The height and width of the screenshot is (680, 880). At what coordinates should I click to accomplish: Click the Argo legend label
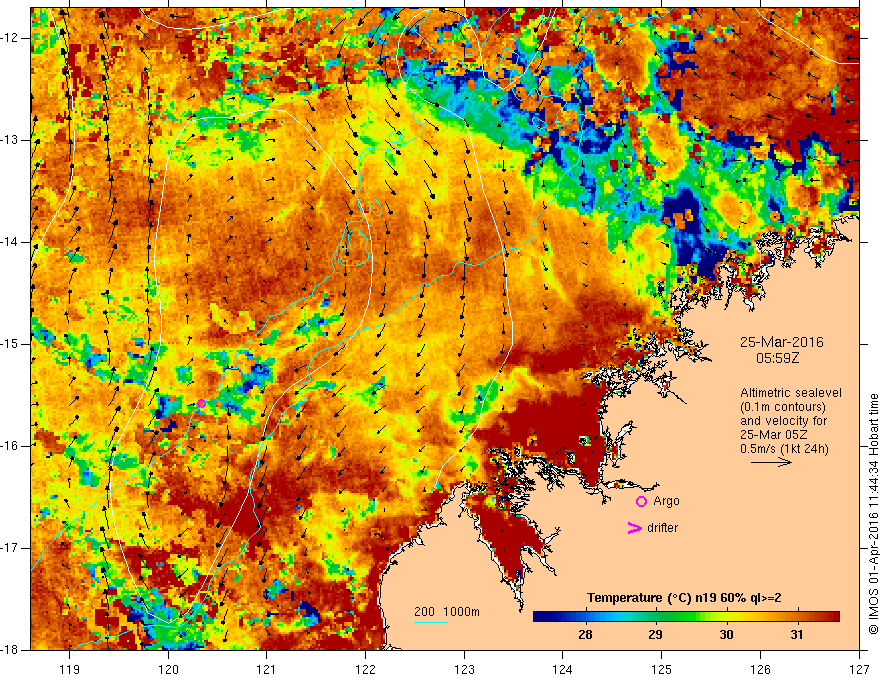click(x=666, y=501)
